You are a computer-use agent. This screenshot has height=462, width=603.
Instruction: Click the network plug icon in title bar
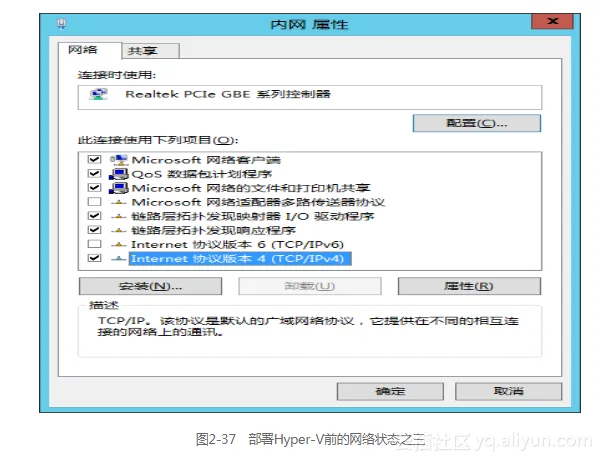pos(62,24)
